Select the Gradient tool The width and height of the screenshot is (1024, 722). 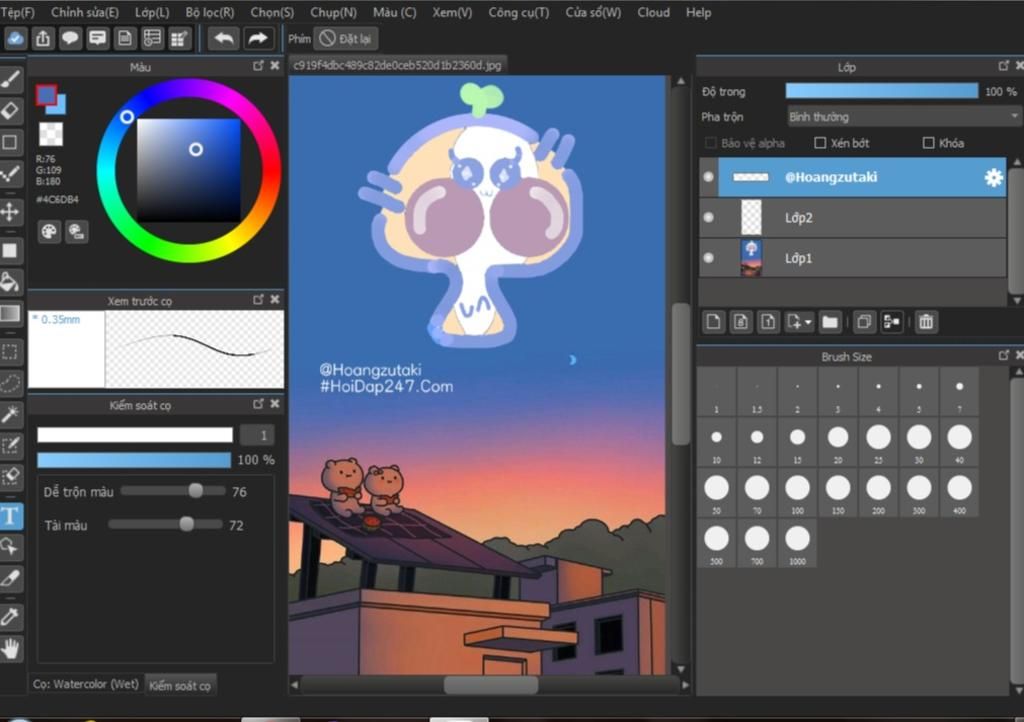[10, 313]
